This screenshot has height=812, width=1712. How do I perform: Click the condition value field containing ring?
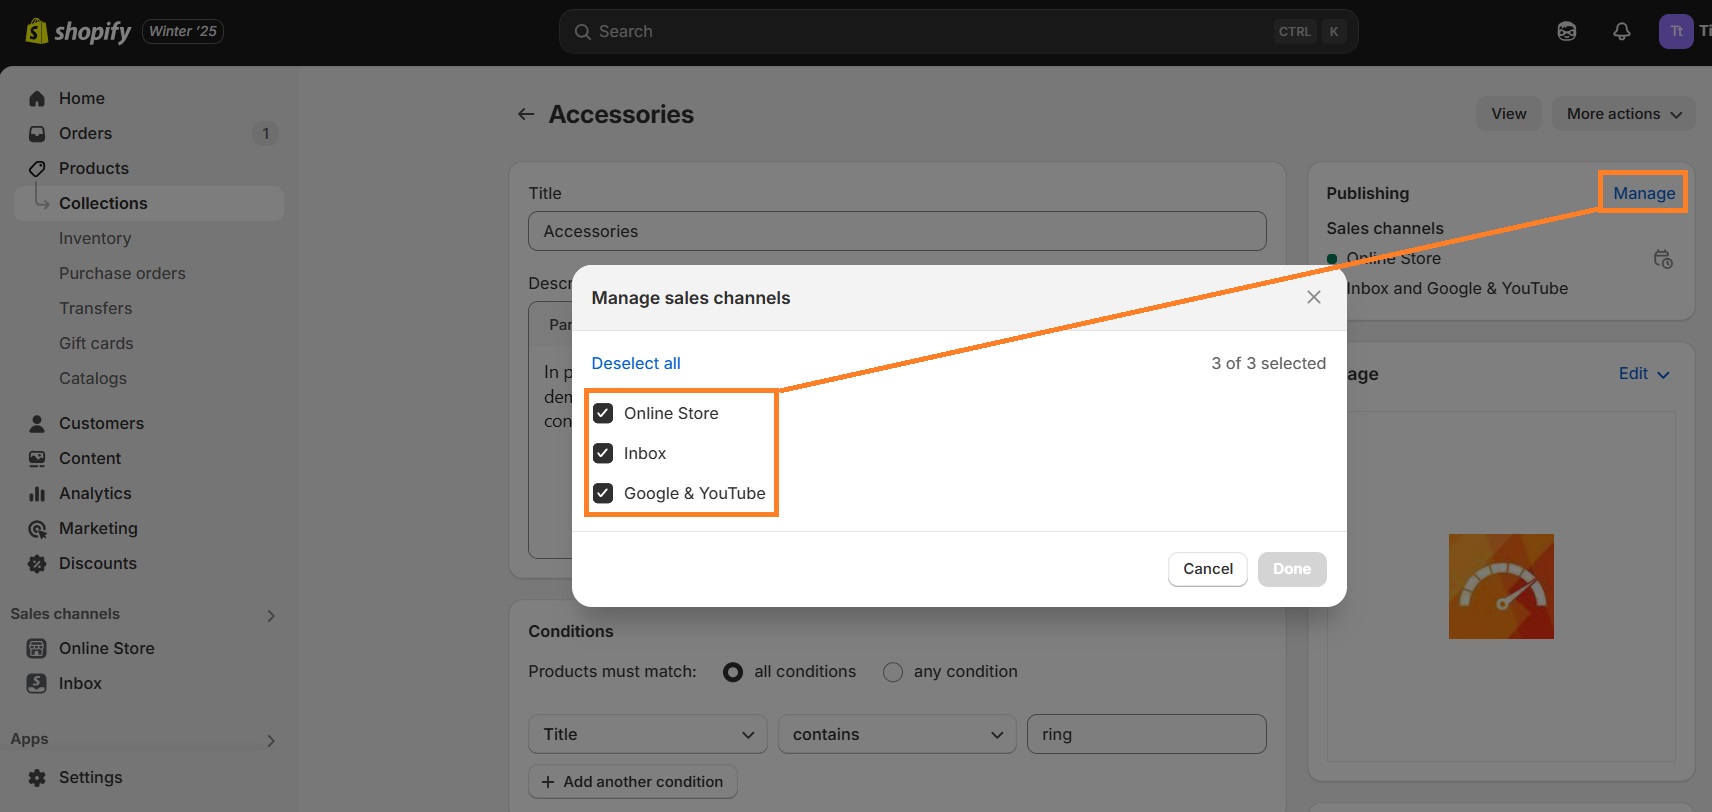[x=1146, y=734]
